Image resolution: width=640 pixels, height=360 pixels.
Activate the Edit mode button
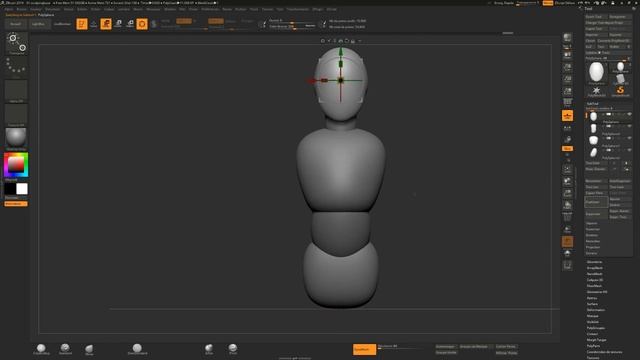tap(82, 24)
